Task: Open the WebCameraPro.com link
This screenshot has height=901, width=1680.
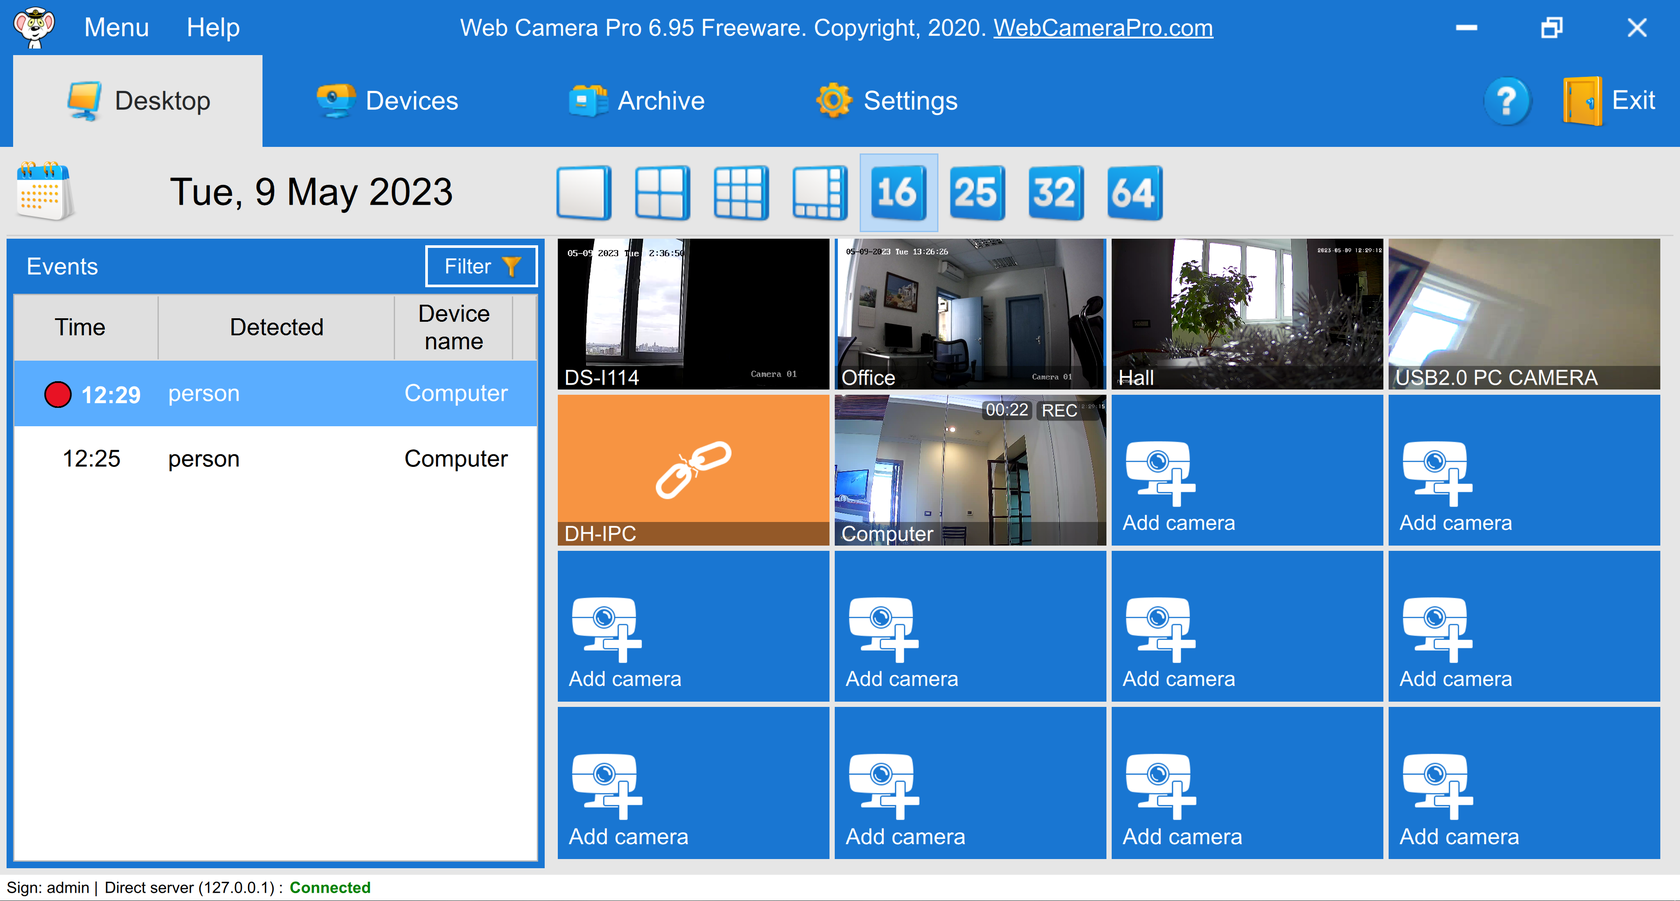Action: [1102, 27]
